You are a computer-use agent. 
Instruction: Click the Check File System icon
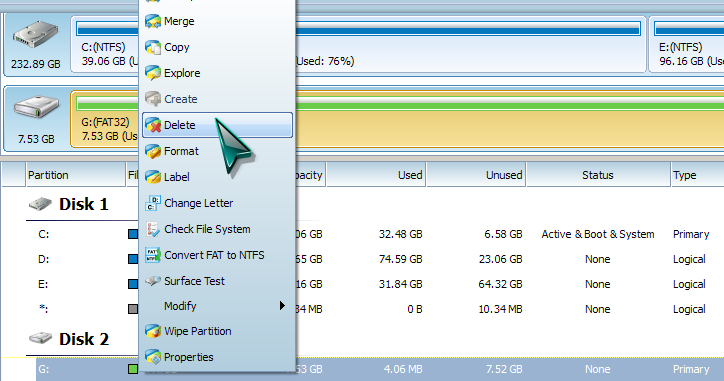[153, 229]
